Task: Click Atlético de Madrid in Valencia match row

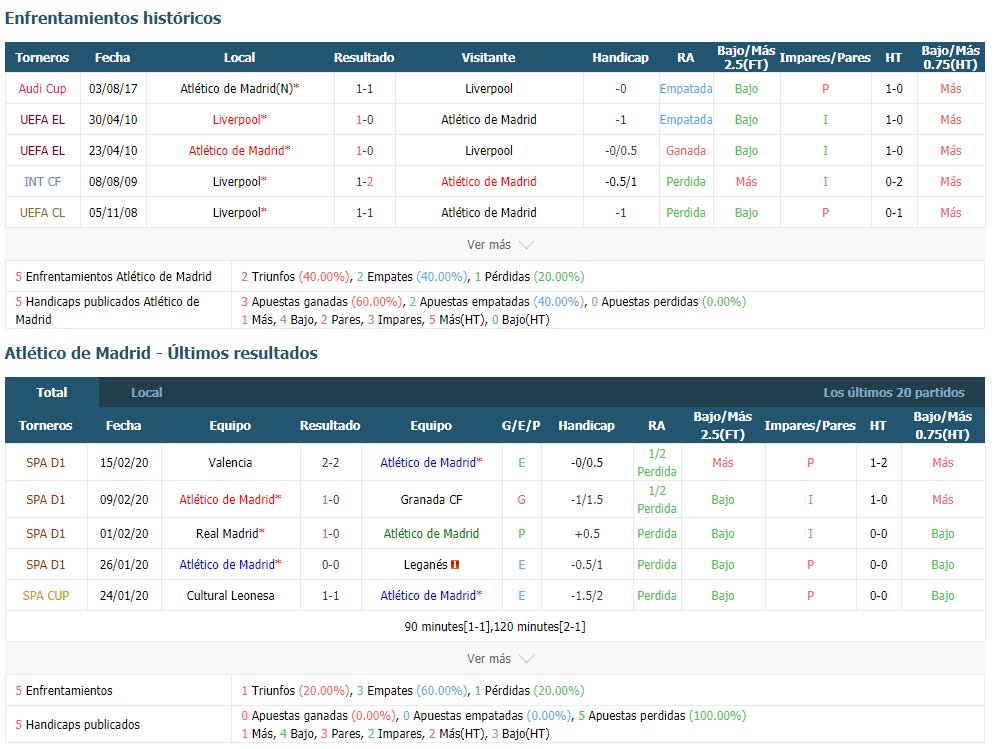Action: pyautogui.click(x=431, y=463)
